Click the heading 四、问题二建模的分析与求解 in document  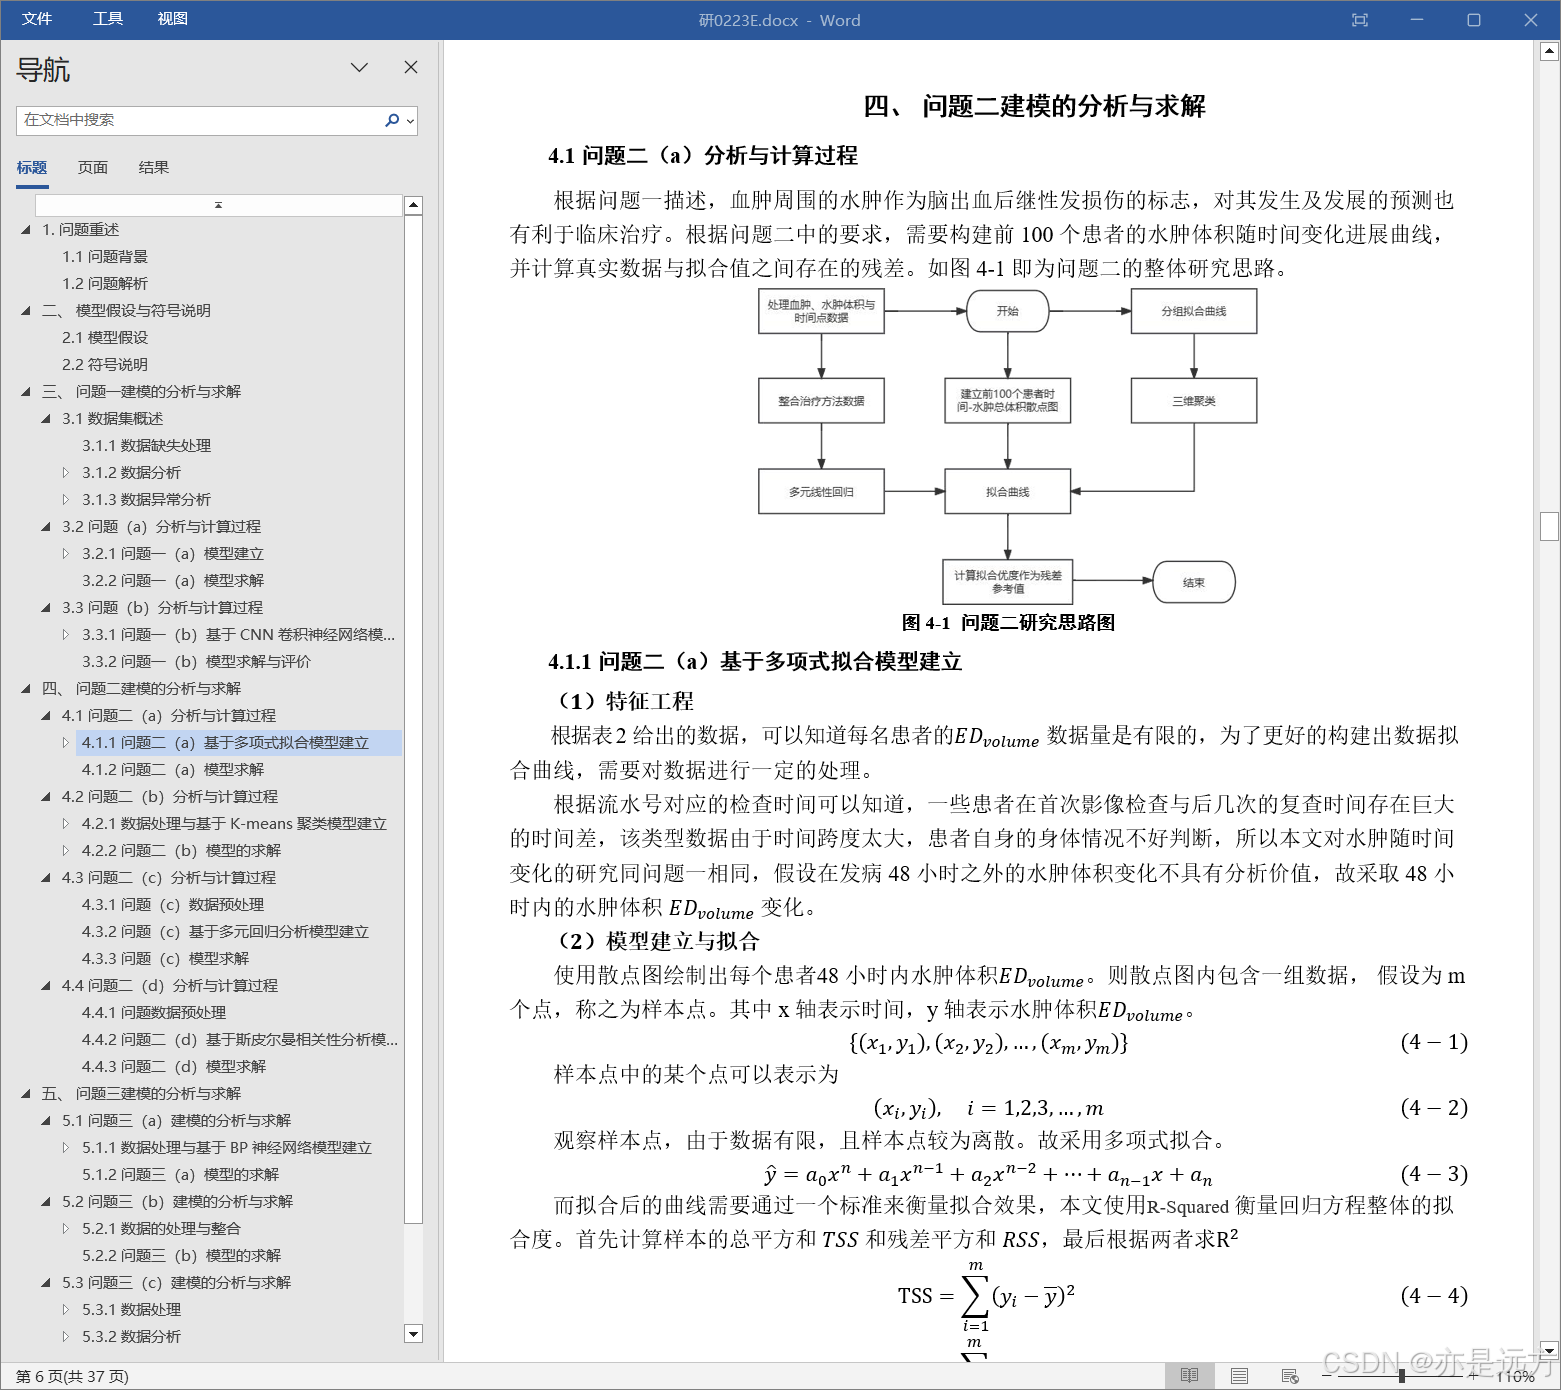tap(1034, 106)
